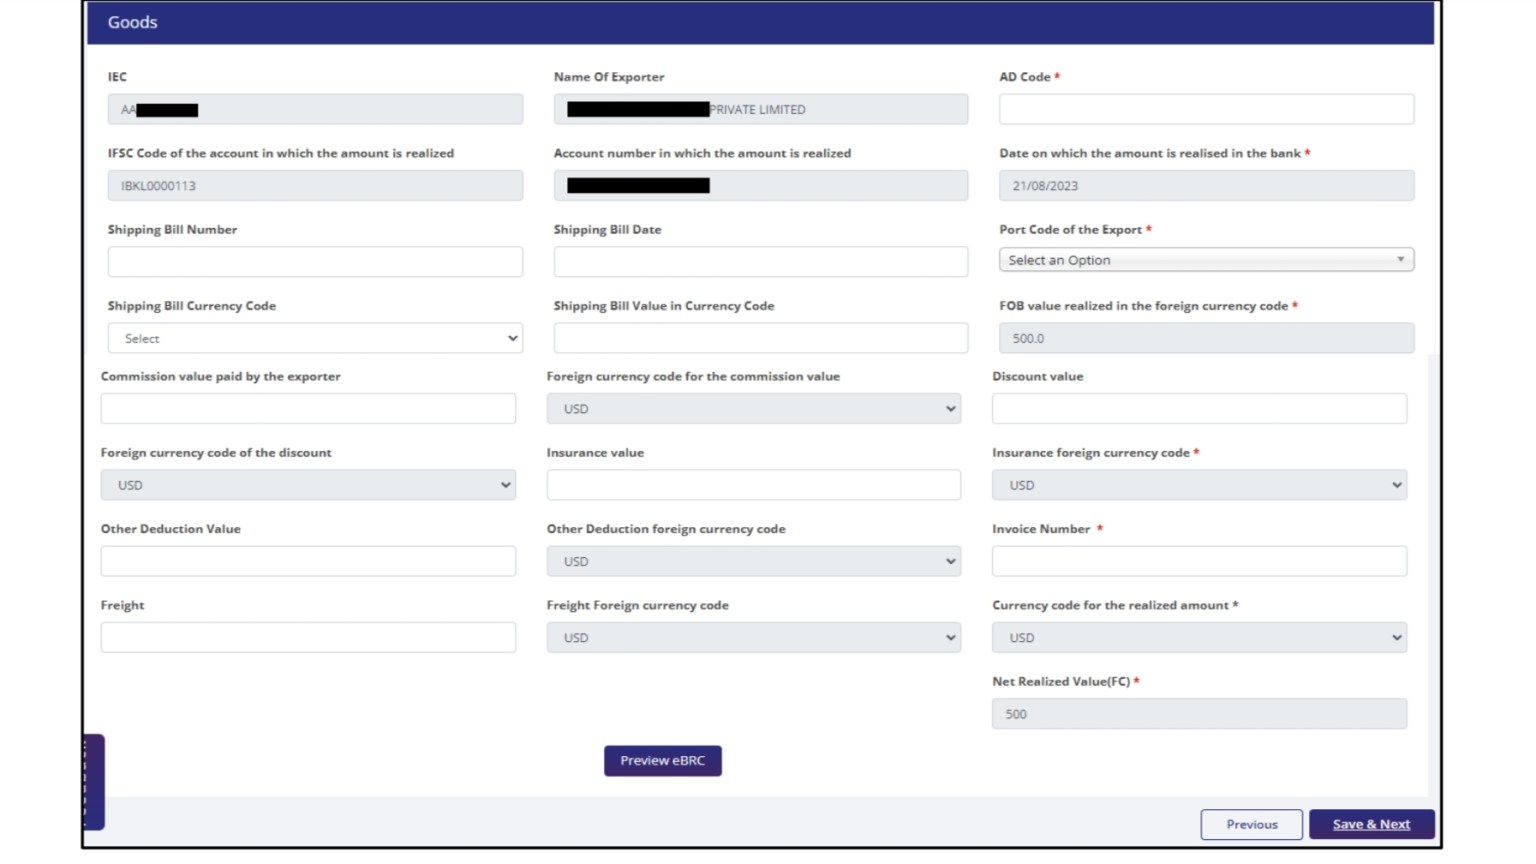Click the Preview eBRC button

click(662, 760)
